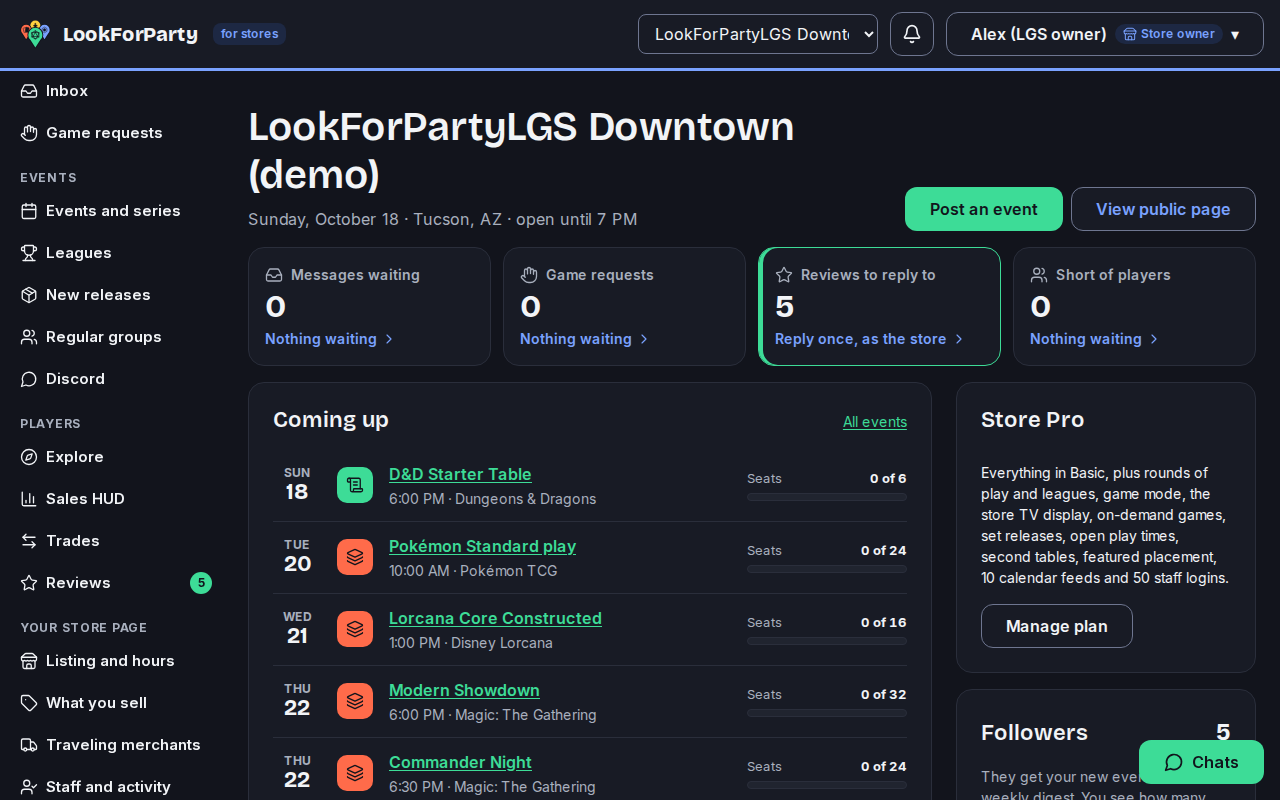Click the Explore compass icon
Screen dimensions: 1280x800
click(x=29, y=457)
